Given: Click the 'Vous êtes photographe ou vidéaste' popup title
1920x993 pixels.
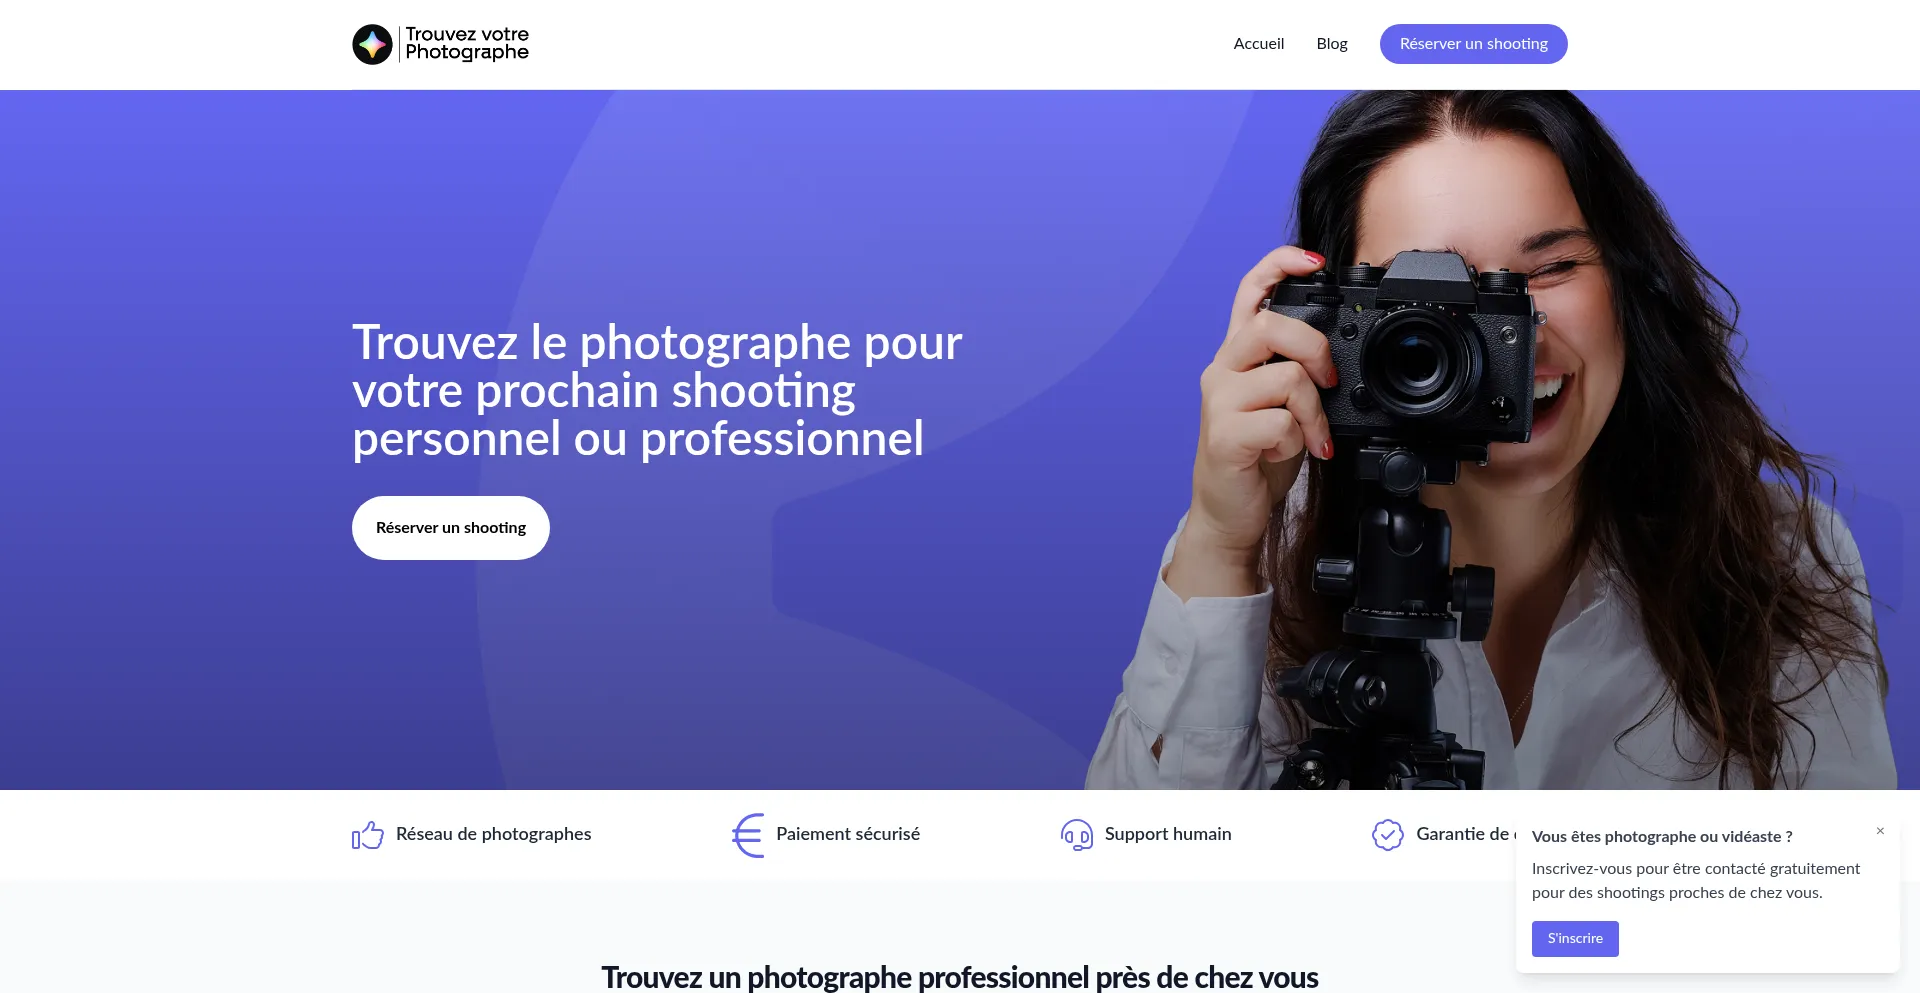Looking at the screenshot, I should pyautogui.click(x=1662, y=837).
